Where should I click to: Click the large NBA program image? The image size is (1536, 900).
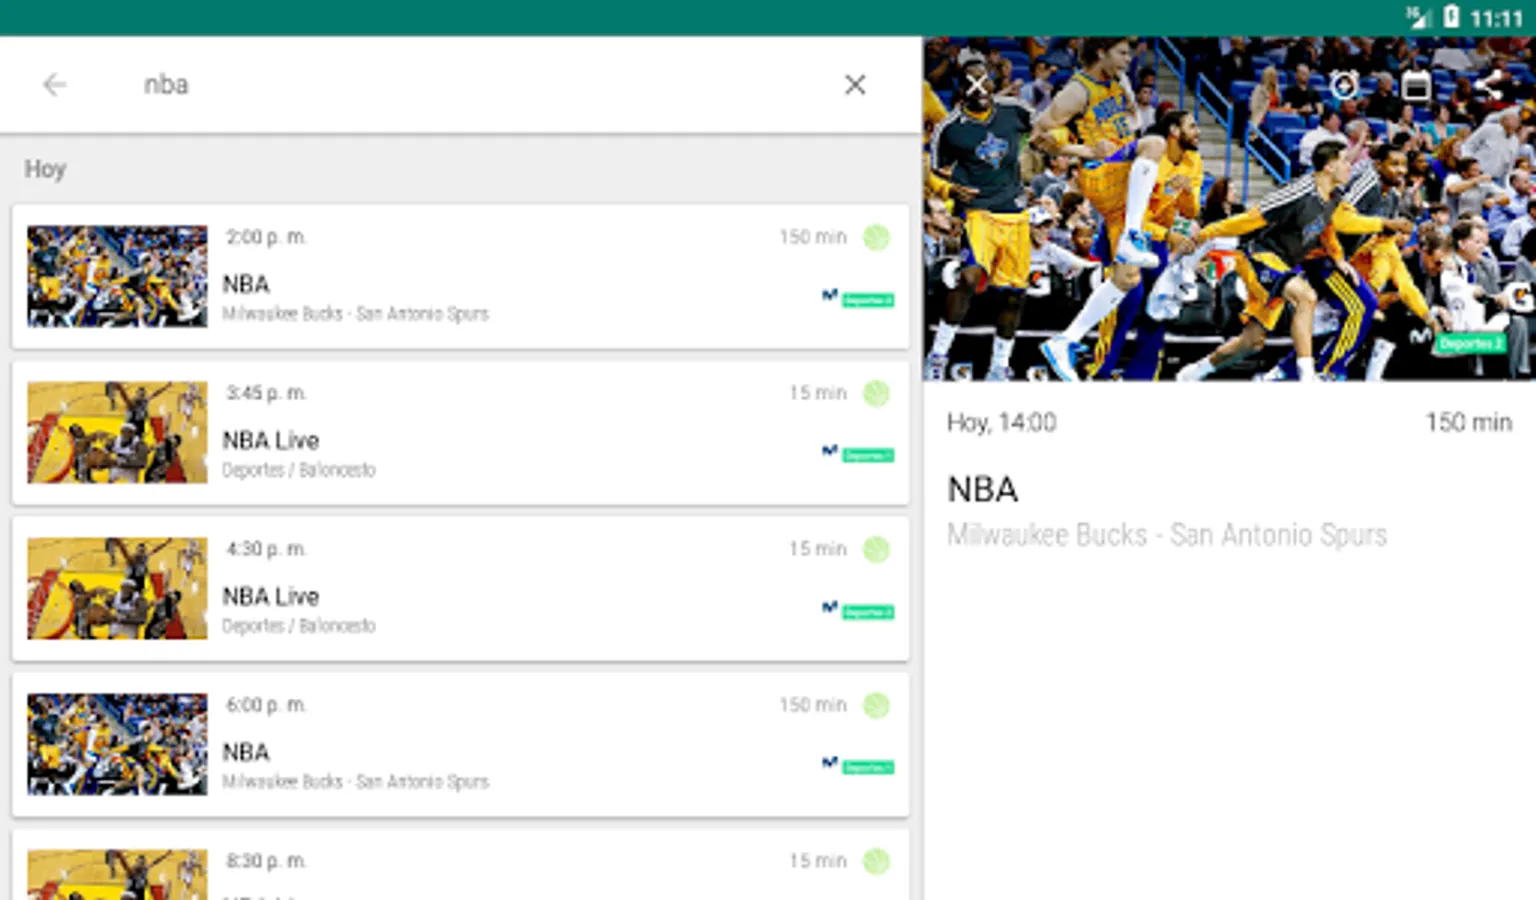(1229, 209)
